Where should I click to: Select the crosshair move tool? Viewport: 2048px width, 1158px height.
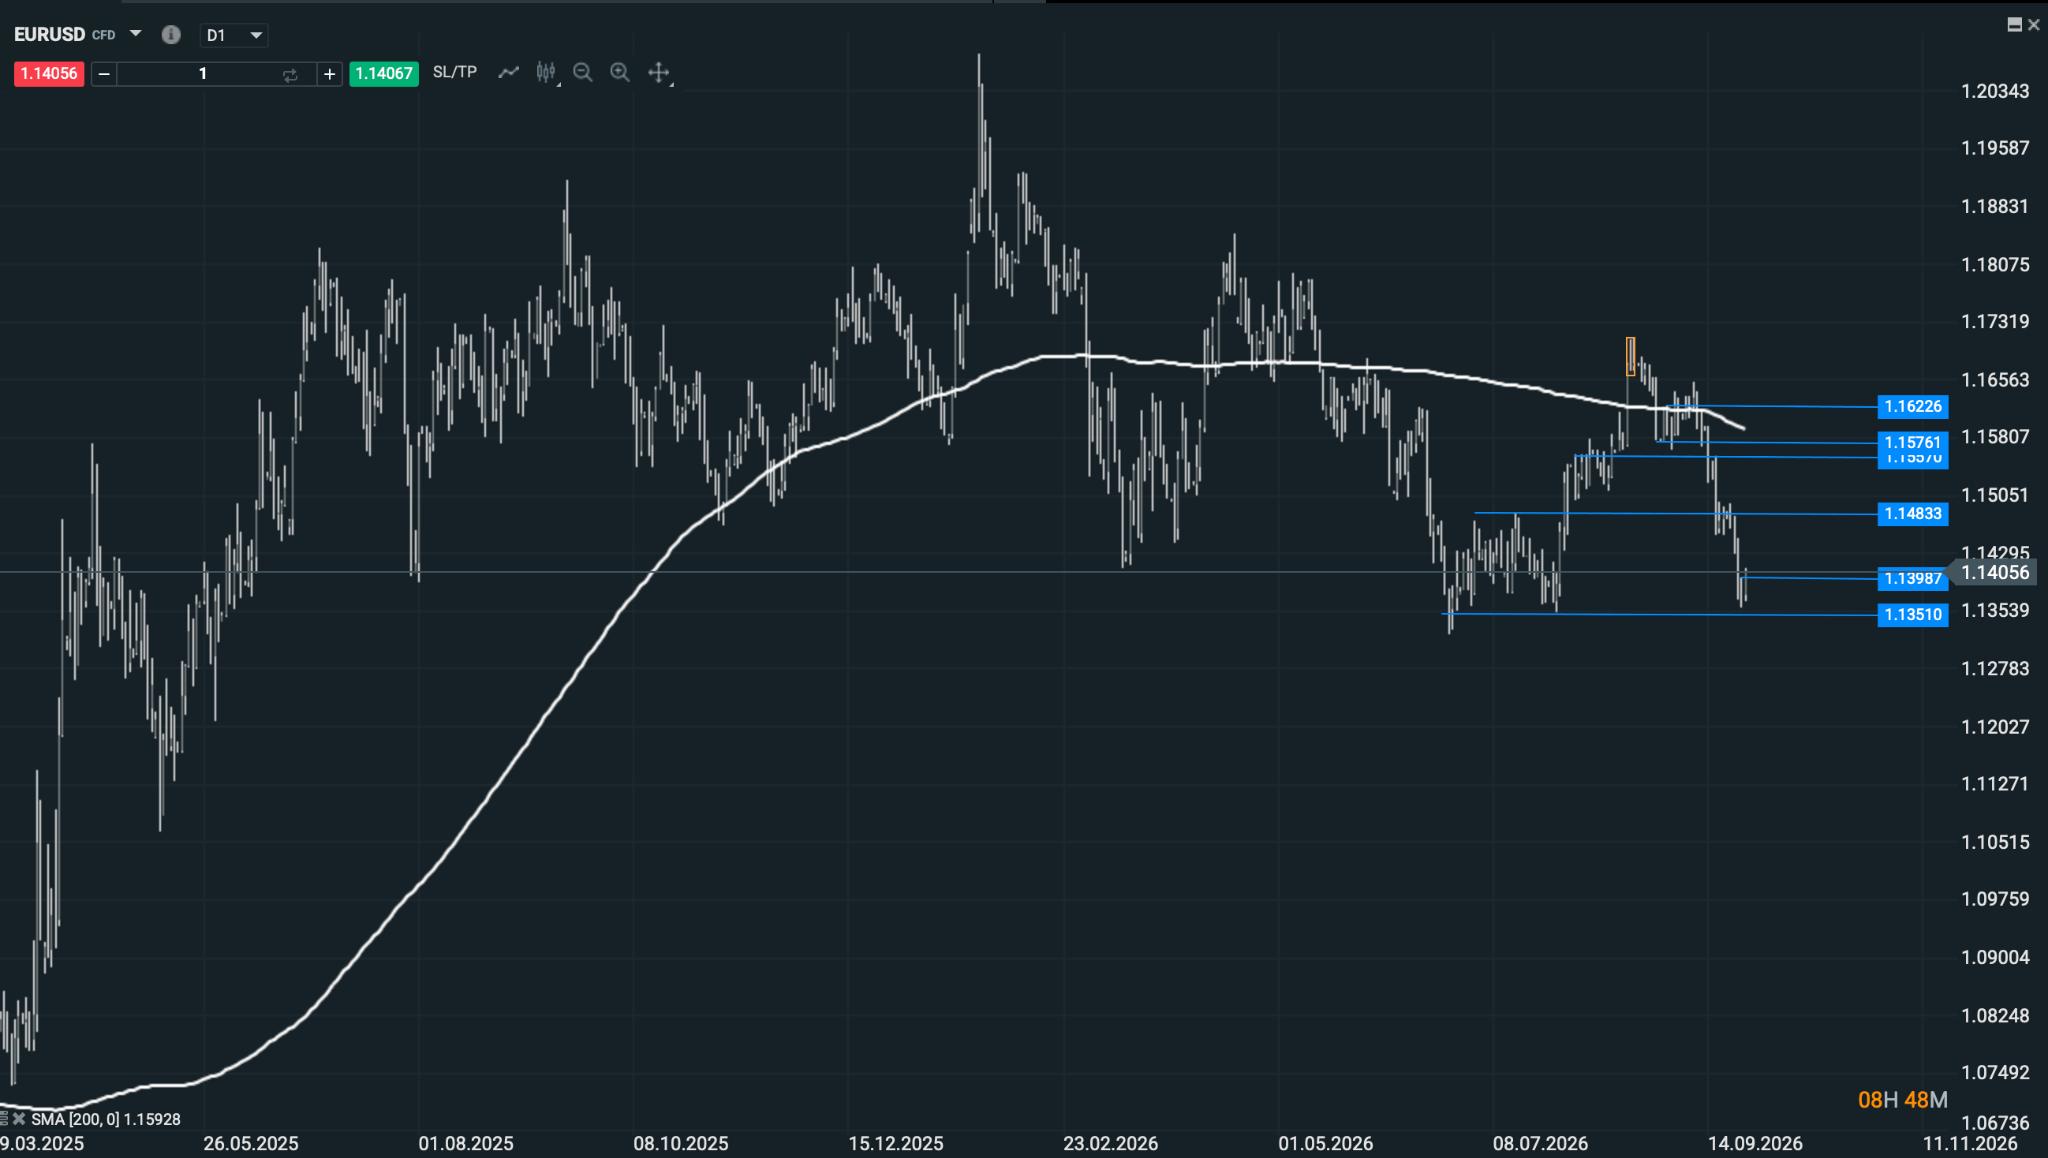point(659,72)
